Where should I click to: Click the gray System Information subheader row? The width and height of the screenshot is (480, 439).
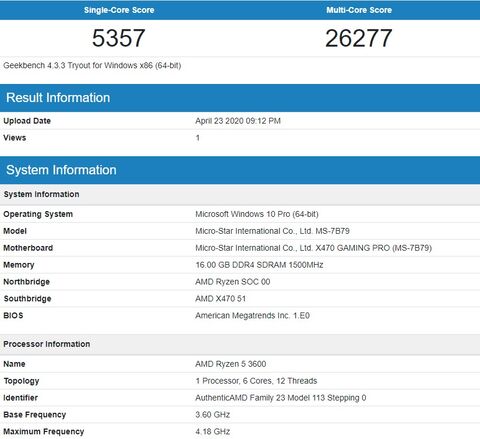click(240, 194)
